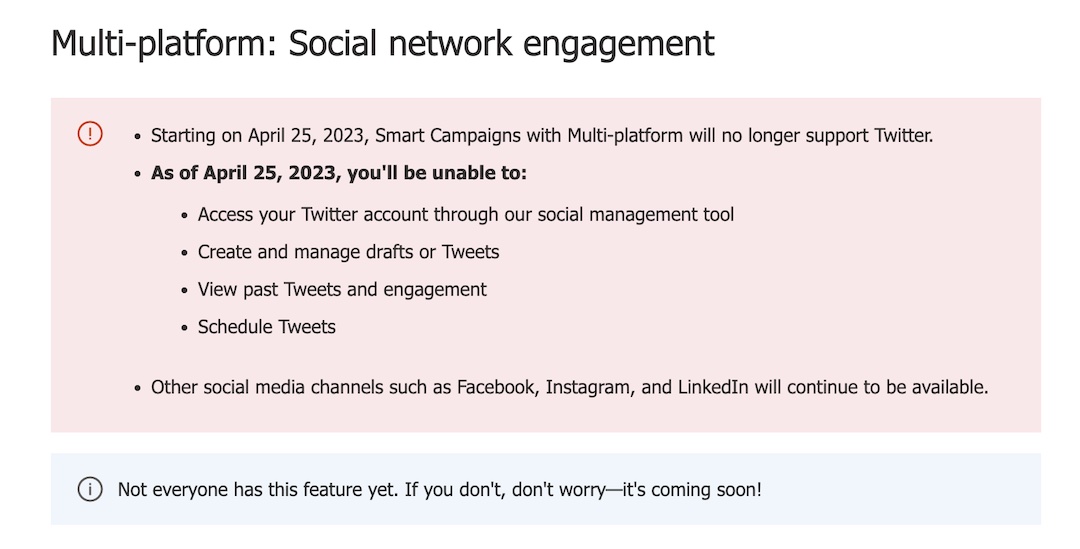
Task: Click the word Twitter in first bullet
Action: click(x=904, y=136)
